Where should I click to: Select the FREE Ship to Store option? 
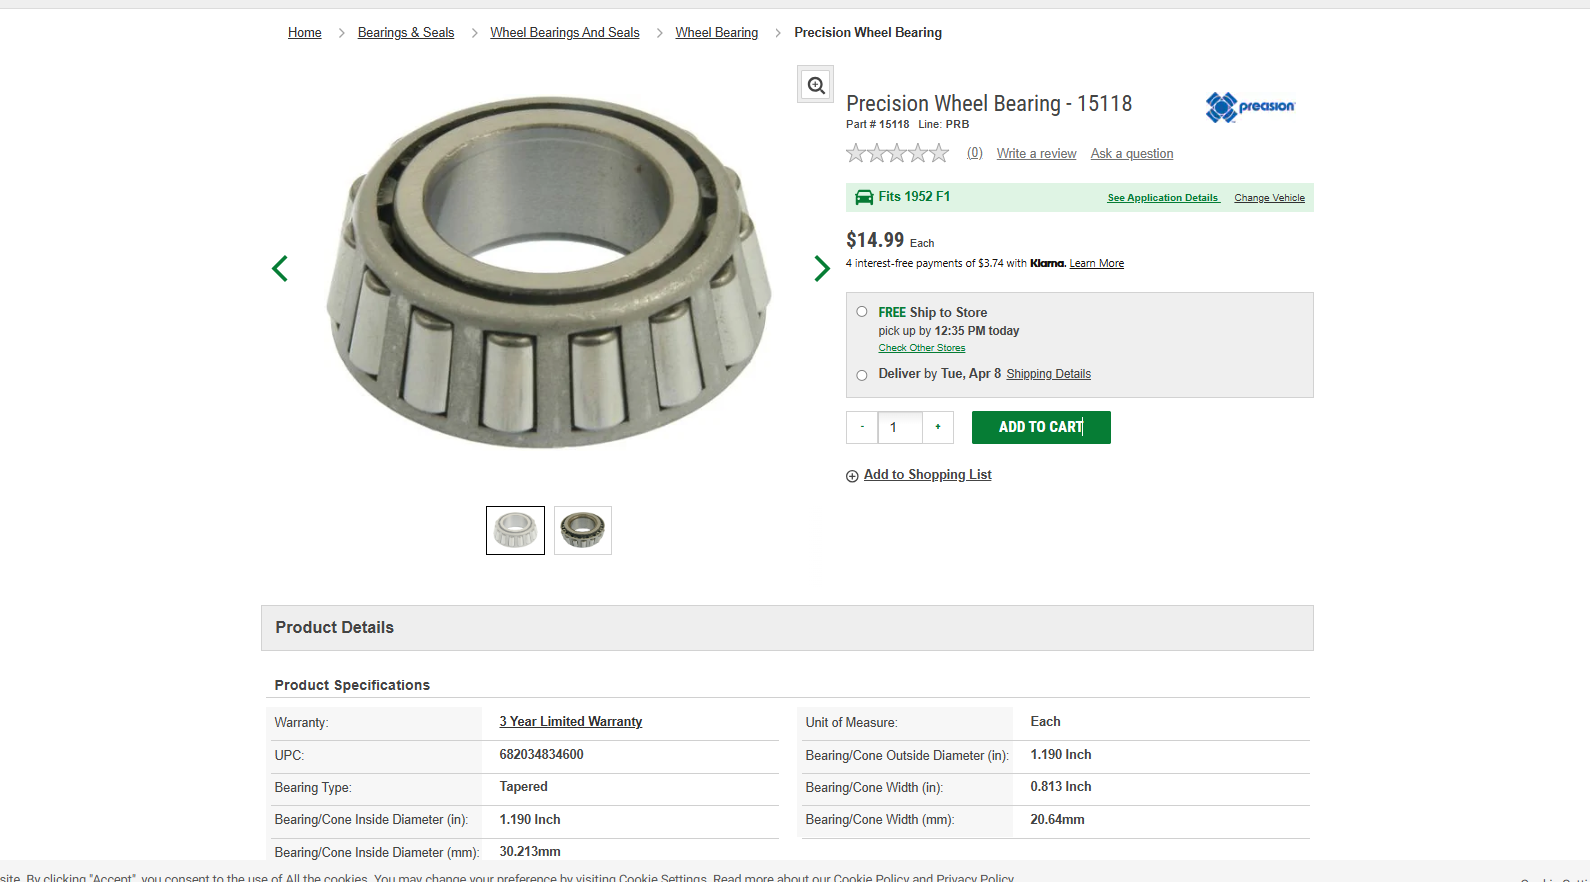pos(862,312)
